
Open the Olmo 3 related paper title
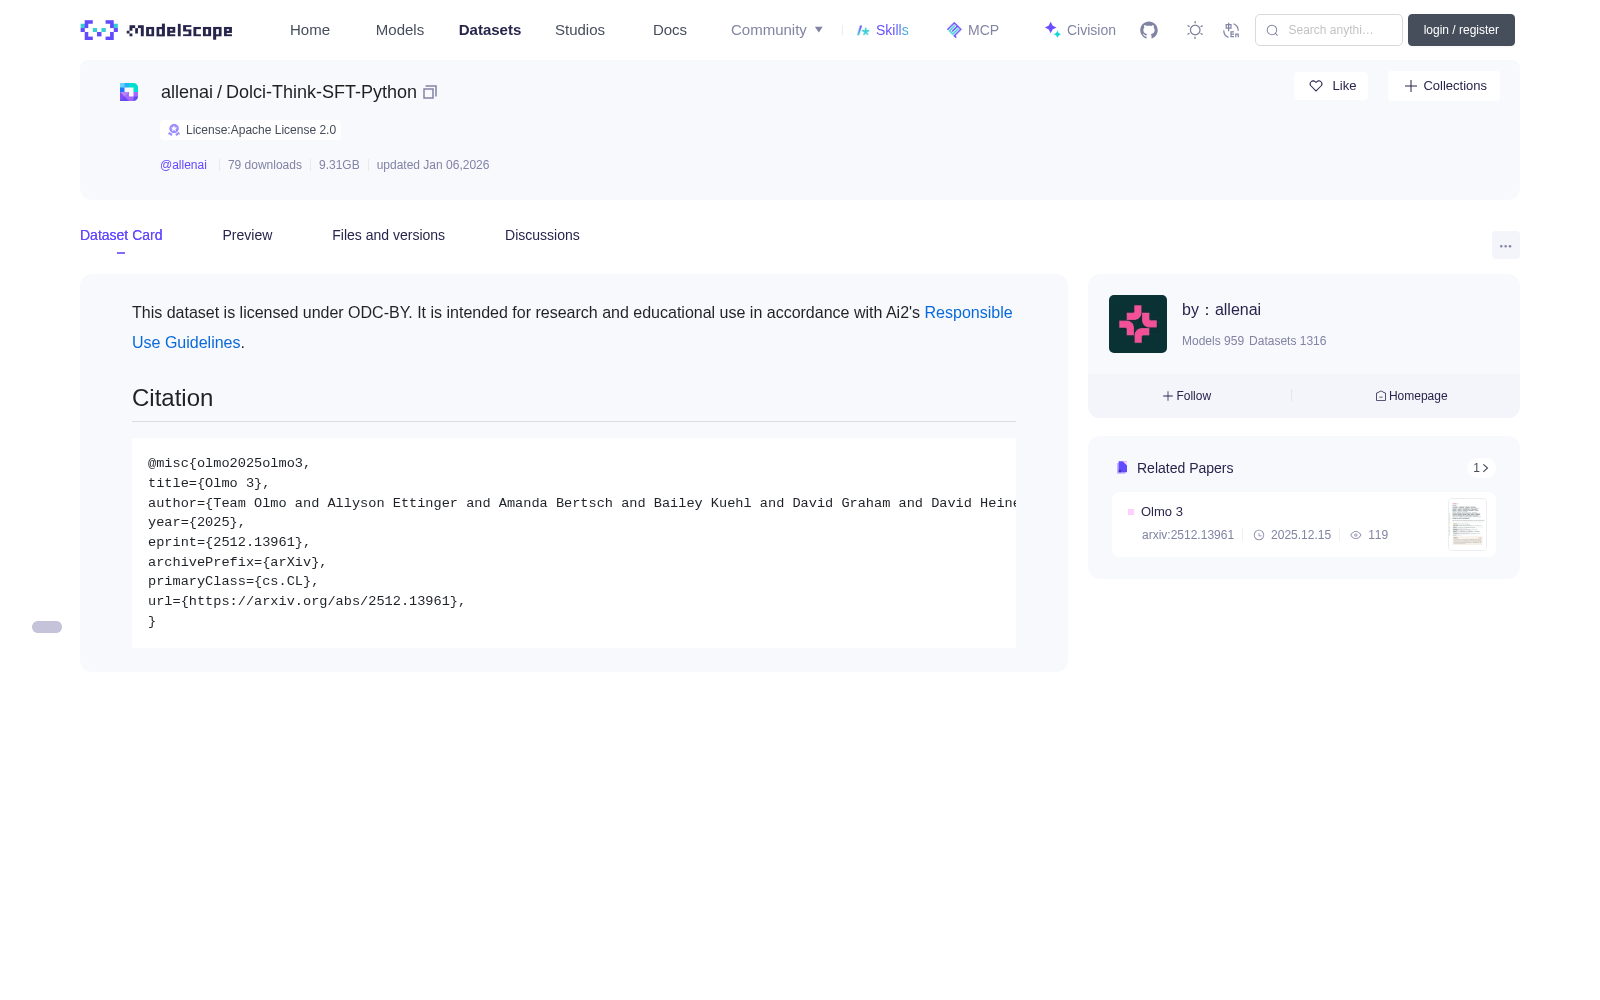(1162, 512)
